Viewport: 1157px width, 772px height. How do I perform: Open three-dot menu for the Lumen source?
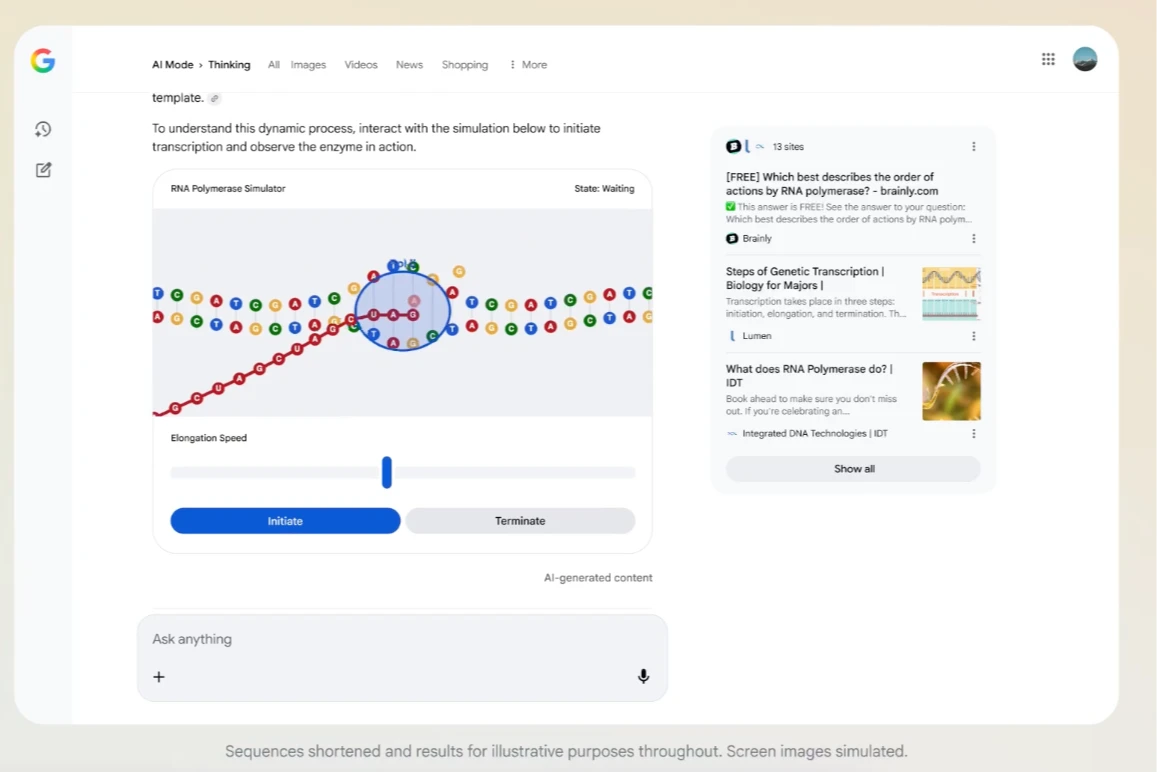click(973, 336)
